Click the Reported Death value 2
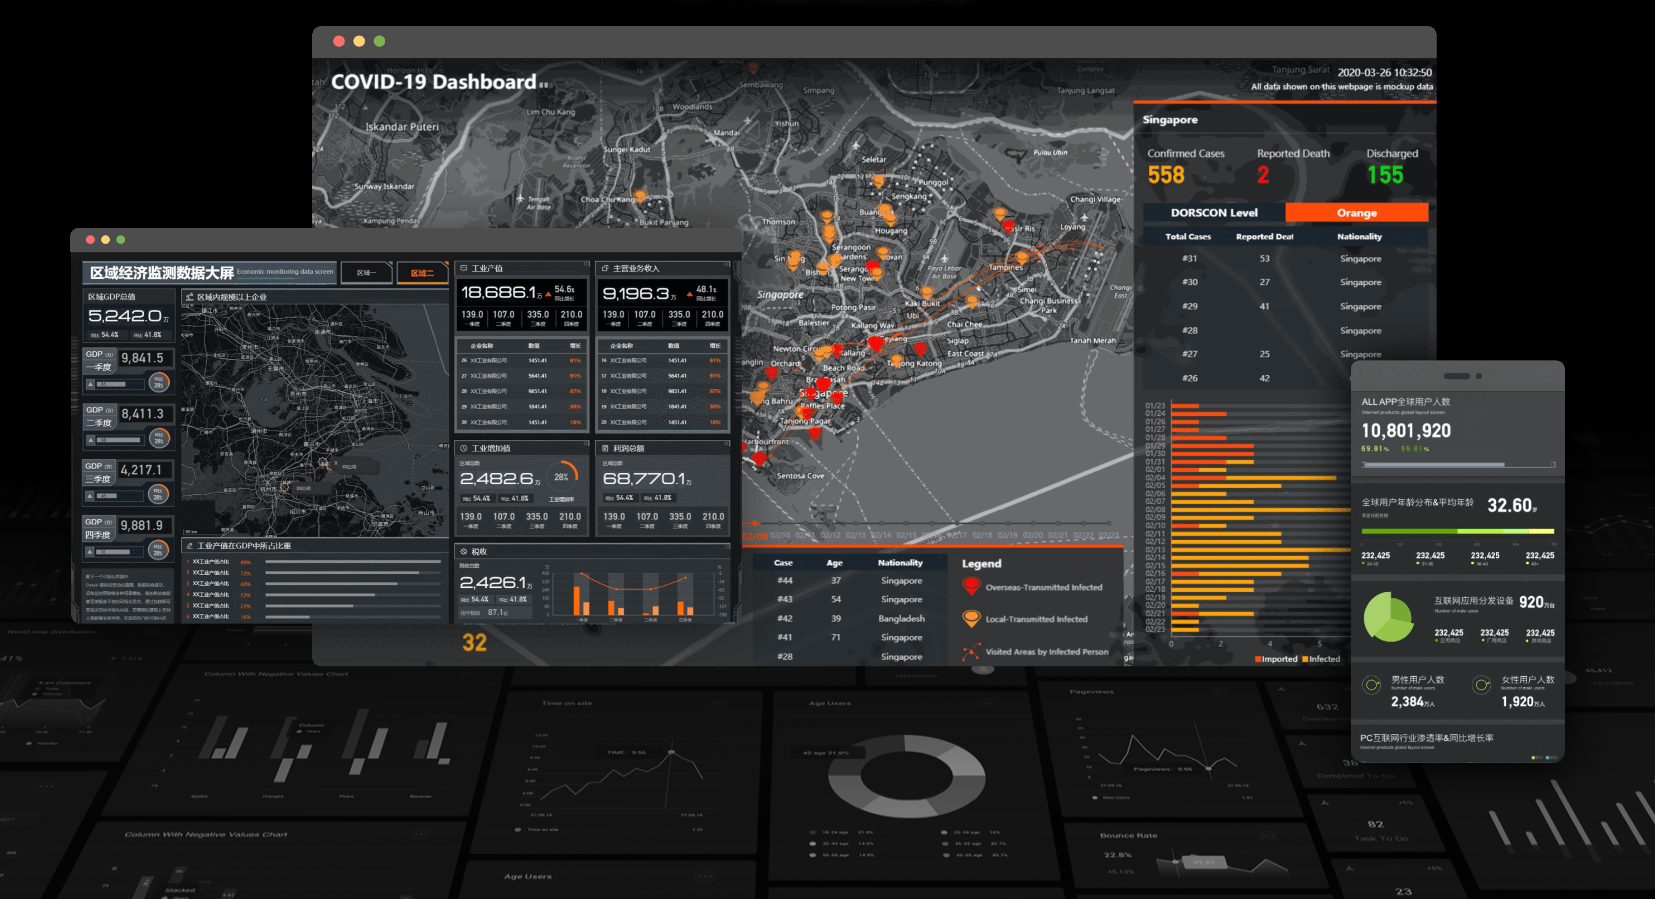1655x899 pixels. click(1263, 175)
